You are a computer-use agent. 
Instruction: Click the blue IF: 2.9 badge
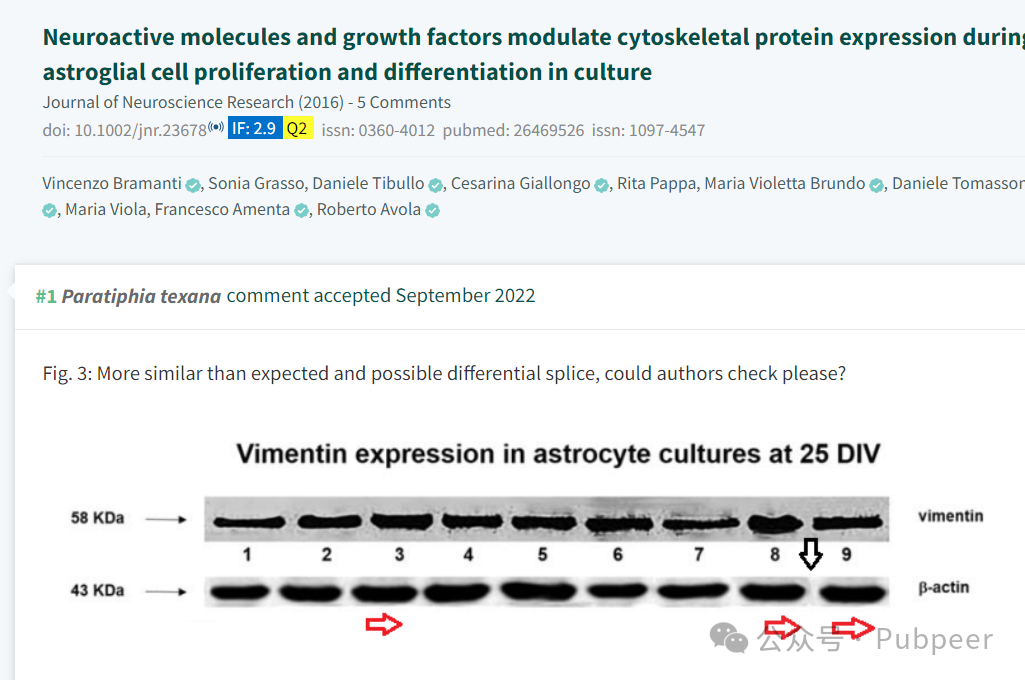(x=255, y=128)
